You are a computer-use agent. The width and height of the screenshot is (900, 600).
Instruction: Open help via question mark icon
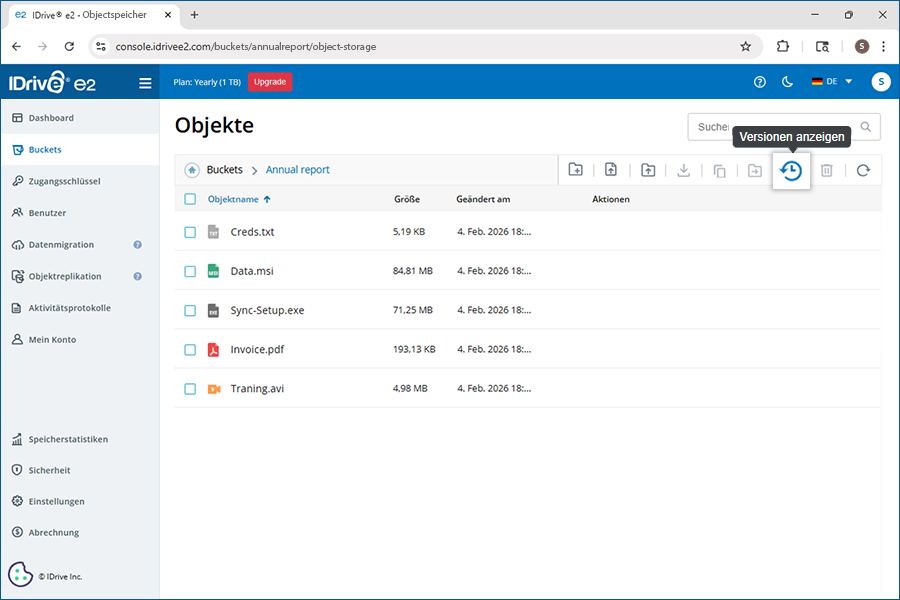tap(760, 82)
